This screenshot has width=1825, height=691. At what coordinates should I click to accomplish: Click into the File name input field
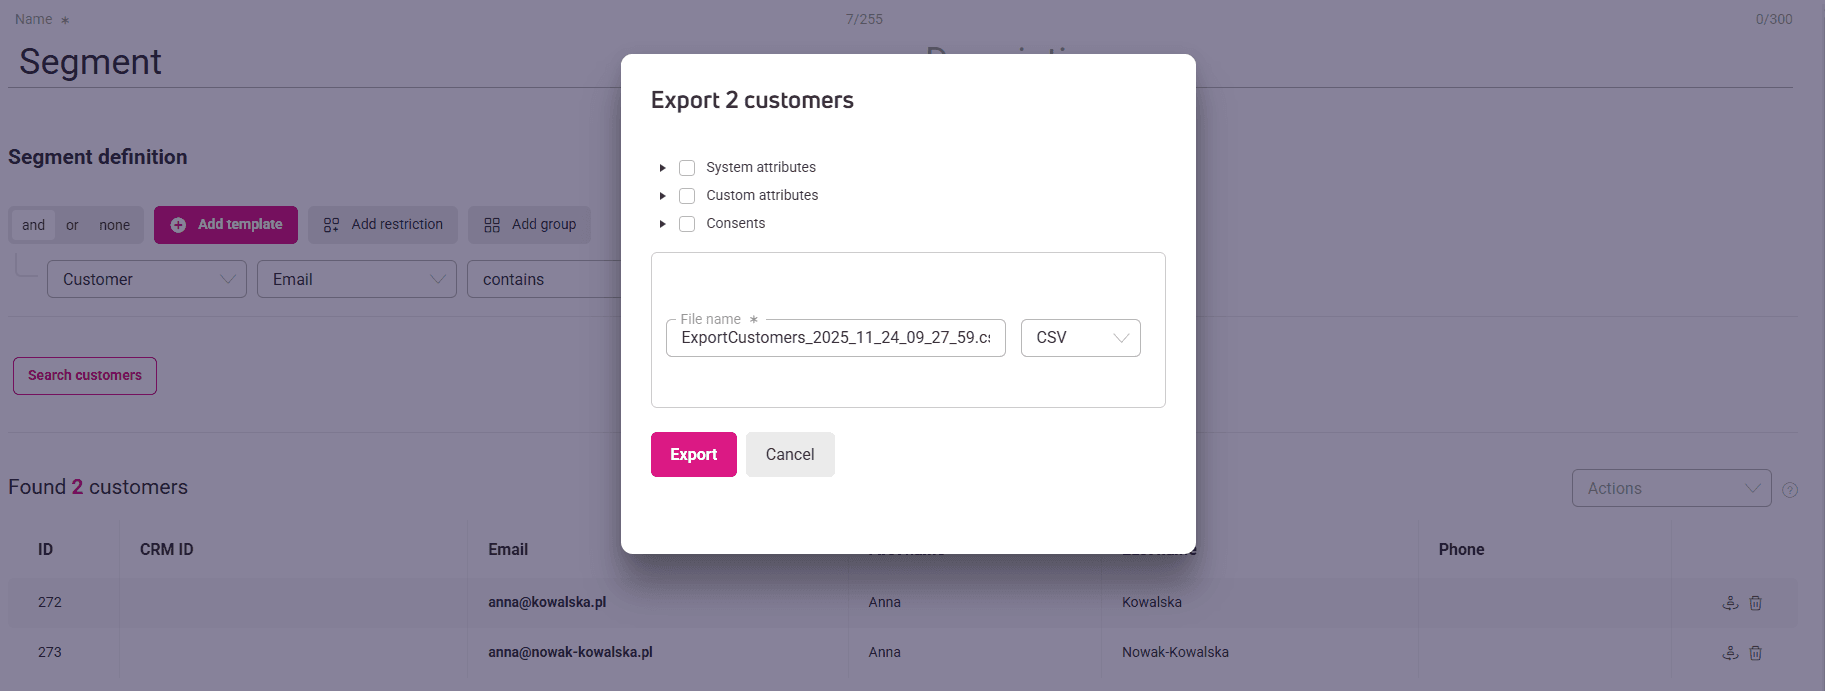(x=835, y=338)
